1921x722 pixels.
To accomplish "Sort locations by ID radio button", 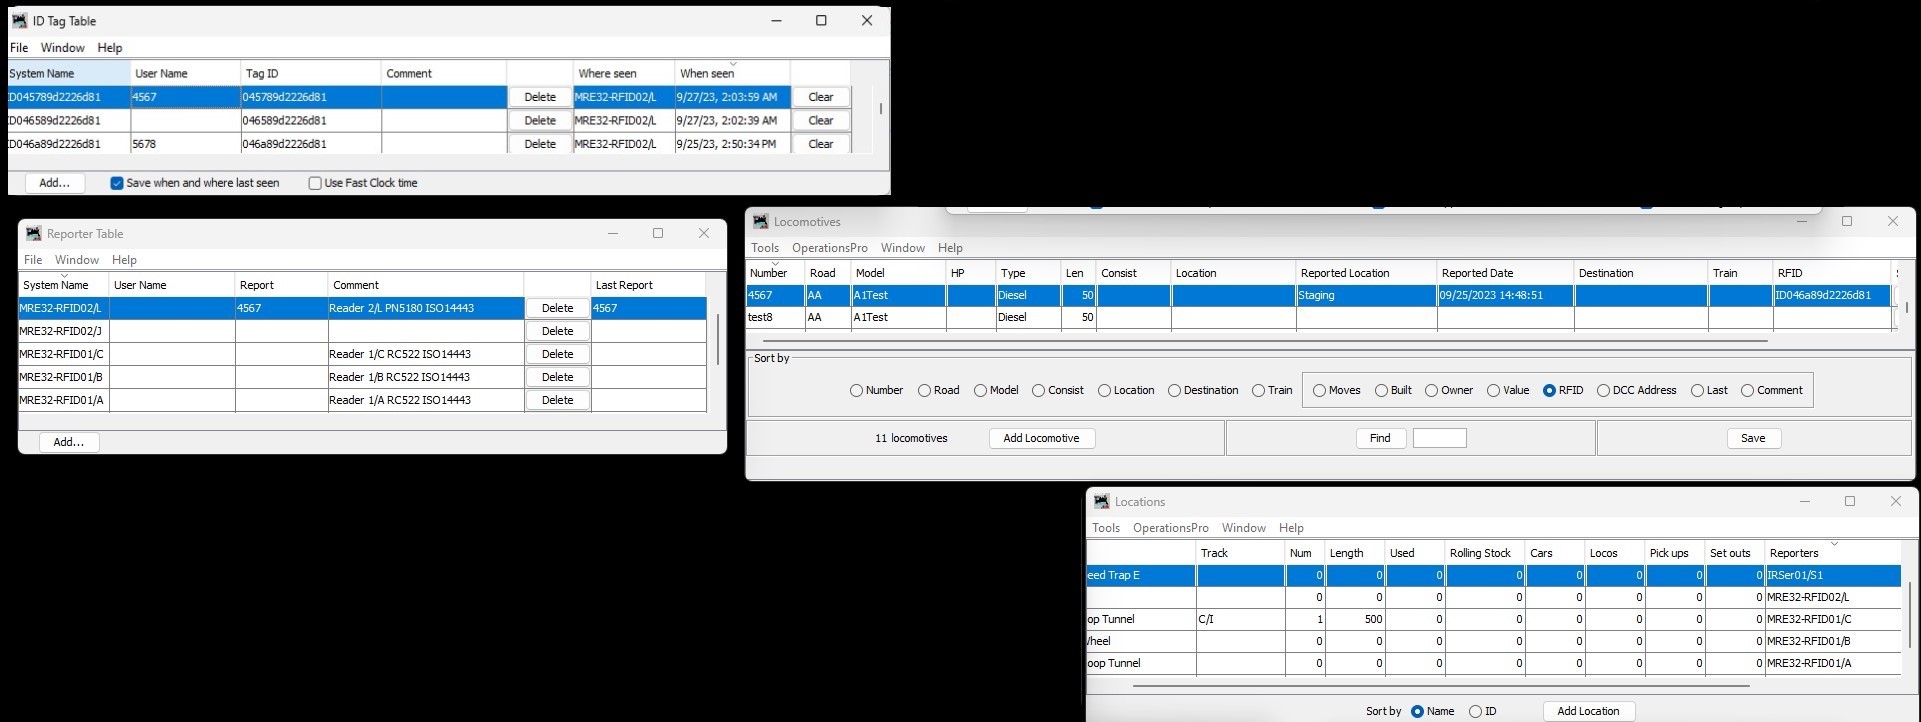I will point(1475,712).
